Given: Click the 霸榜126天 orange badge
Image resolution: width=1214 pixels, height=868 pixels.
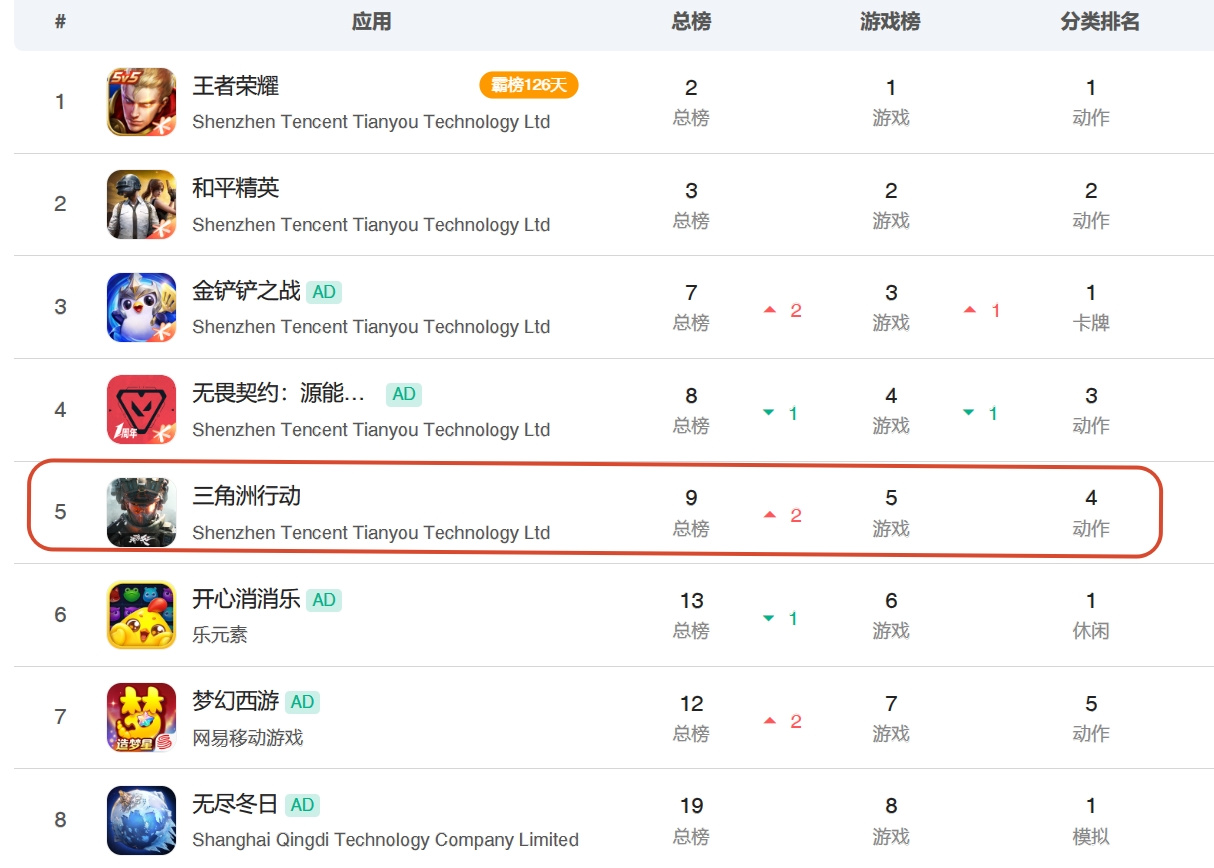Looking at the screenshot, I should (529, 85).
